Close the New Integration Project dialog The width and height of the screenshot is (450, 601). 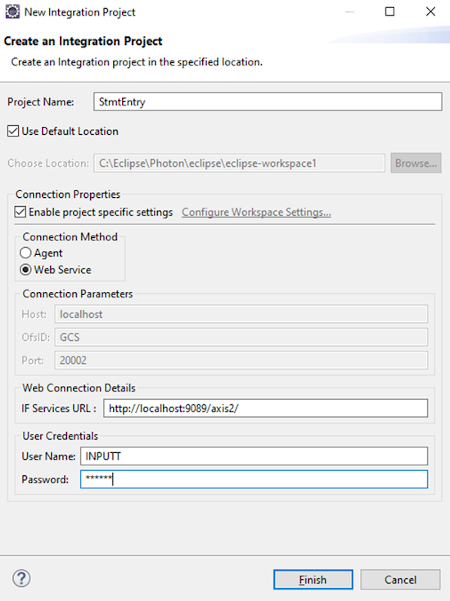click(430, 11)
